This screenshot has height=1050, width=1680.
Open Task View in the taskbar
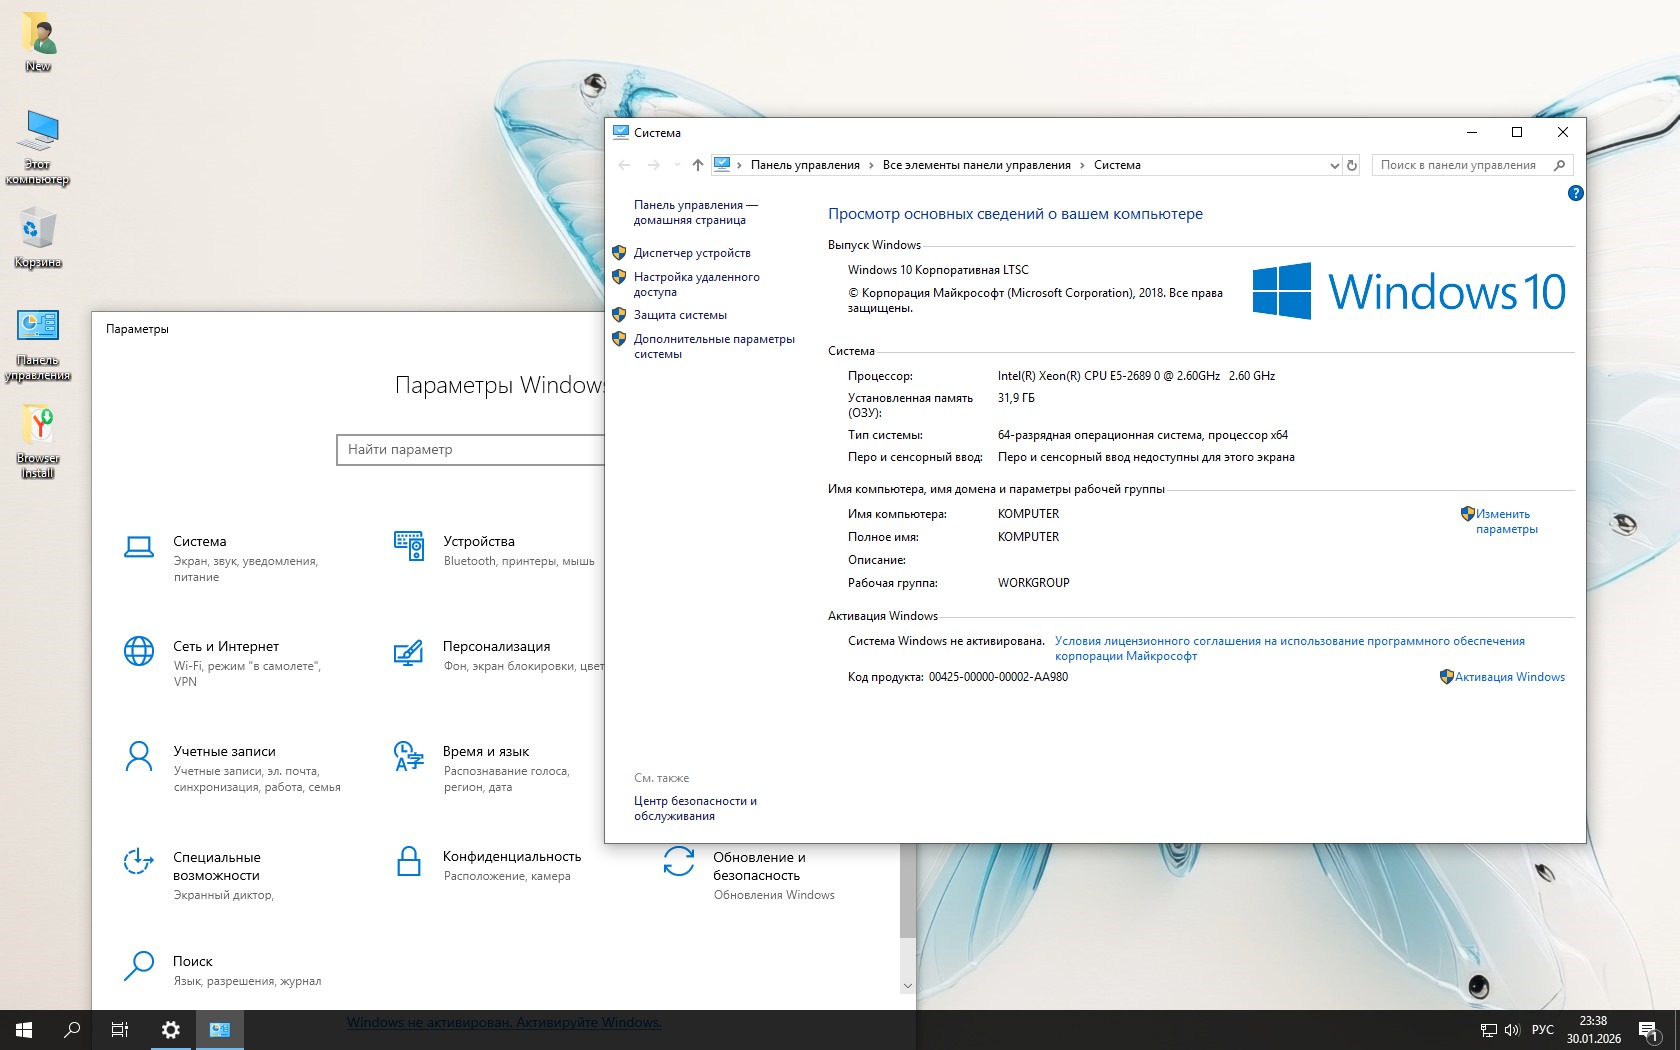120,1029
